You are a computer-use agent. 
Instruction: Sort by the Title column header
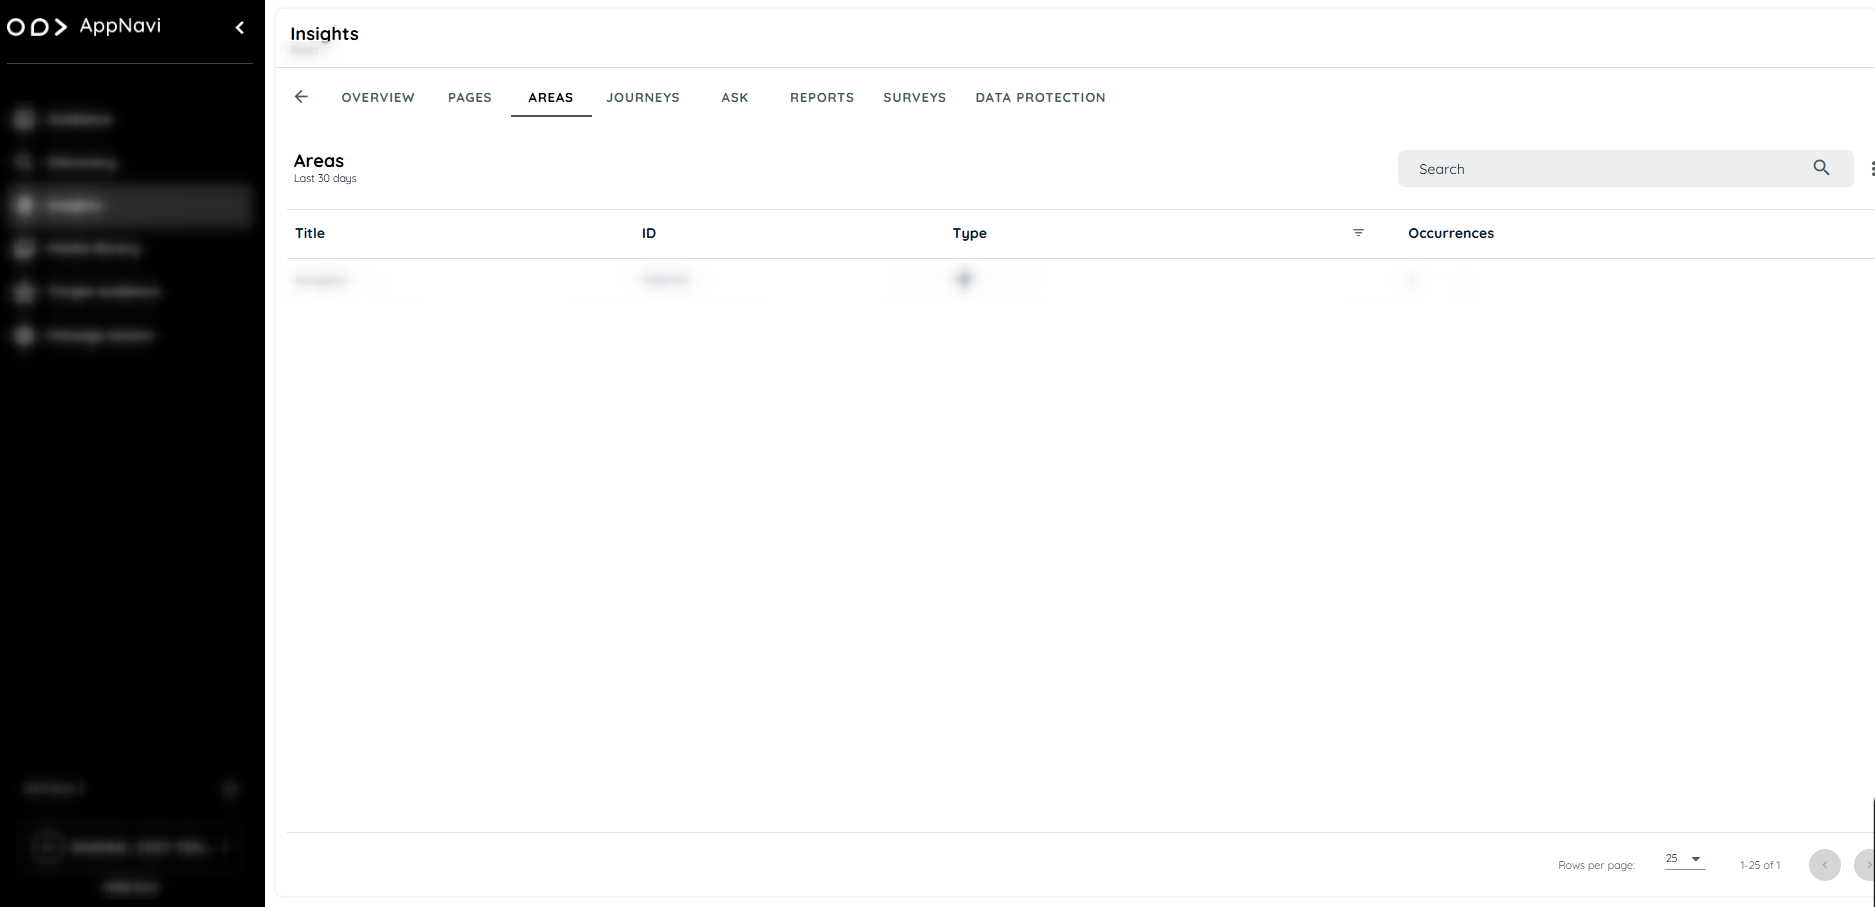(x=310, y=233)
